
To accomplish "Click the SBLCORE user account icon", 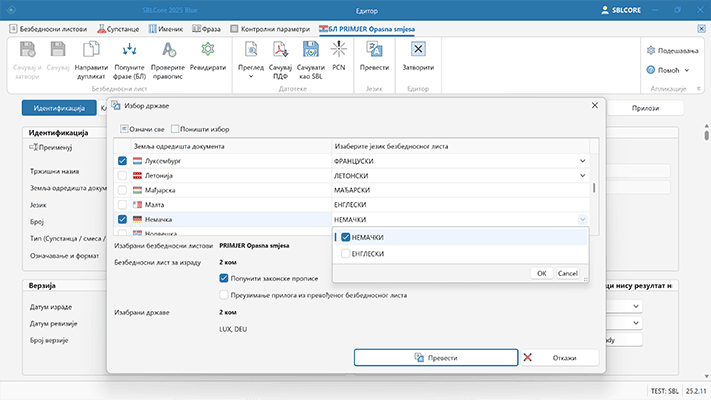I will click(x=605, y=10).
